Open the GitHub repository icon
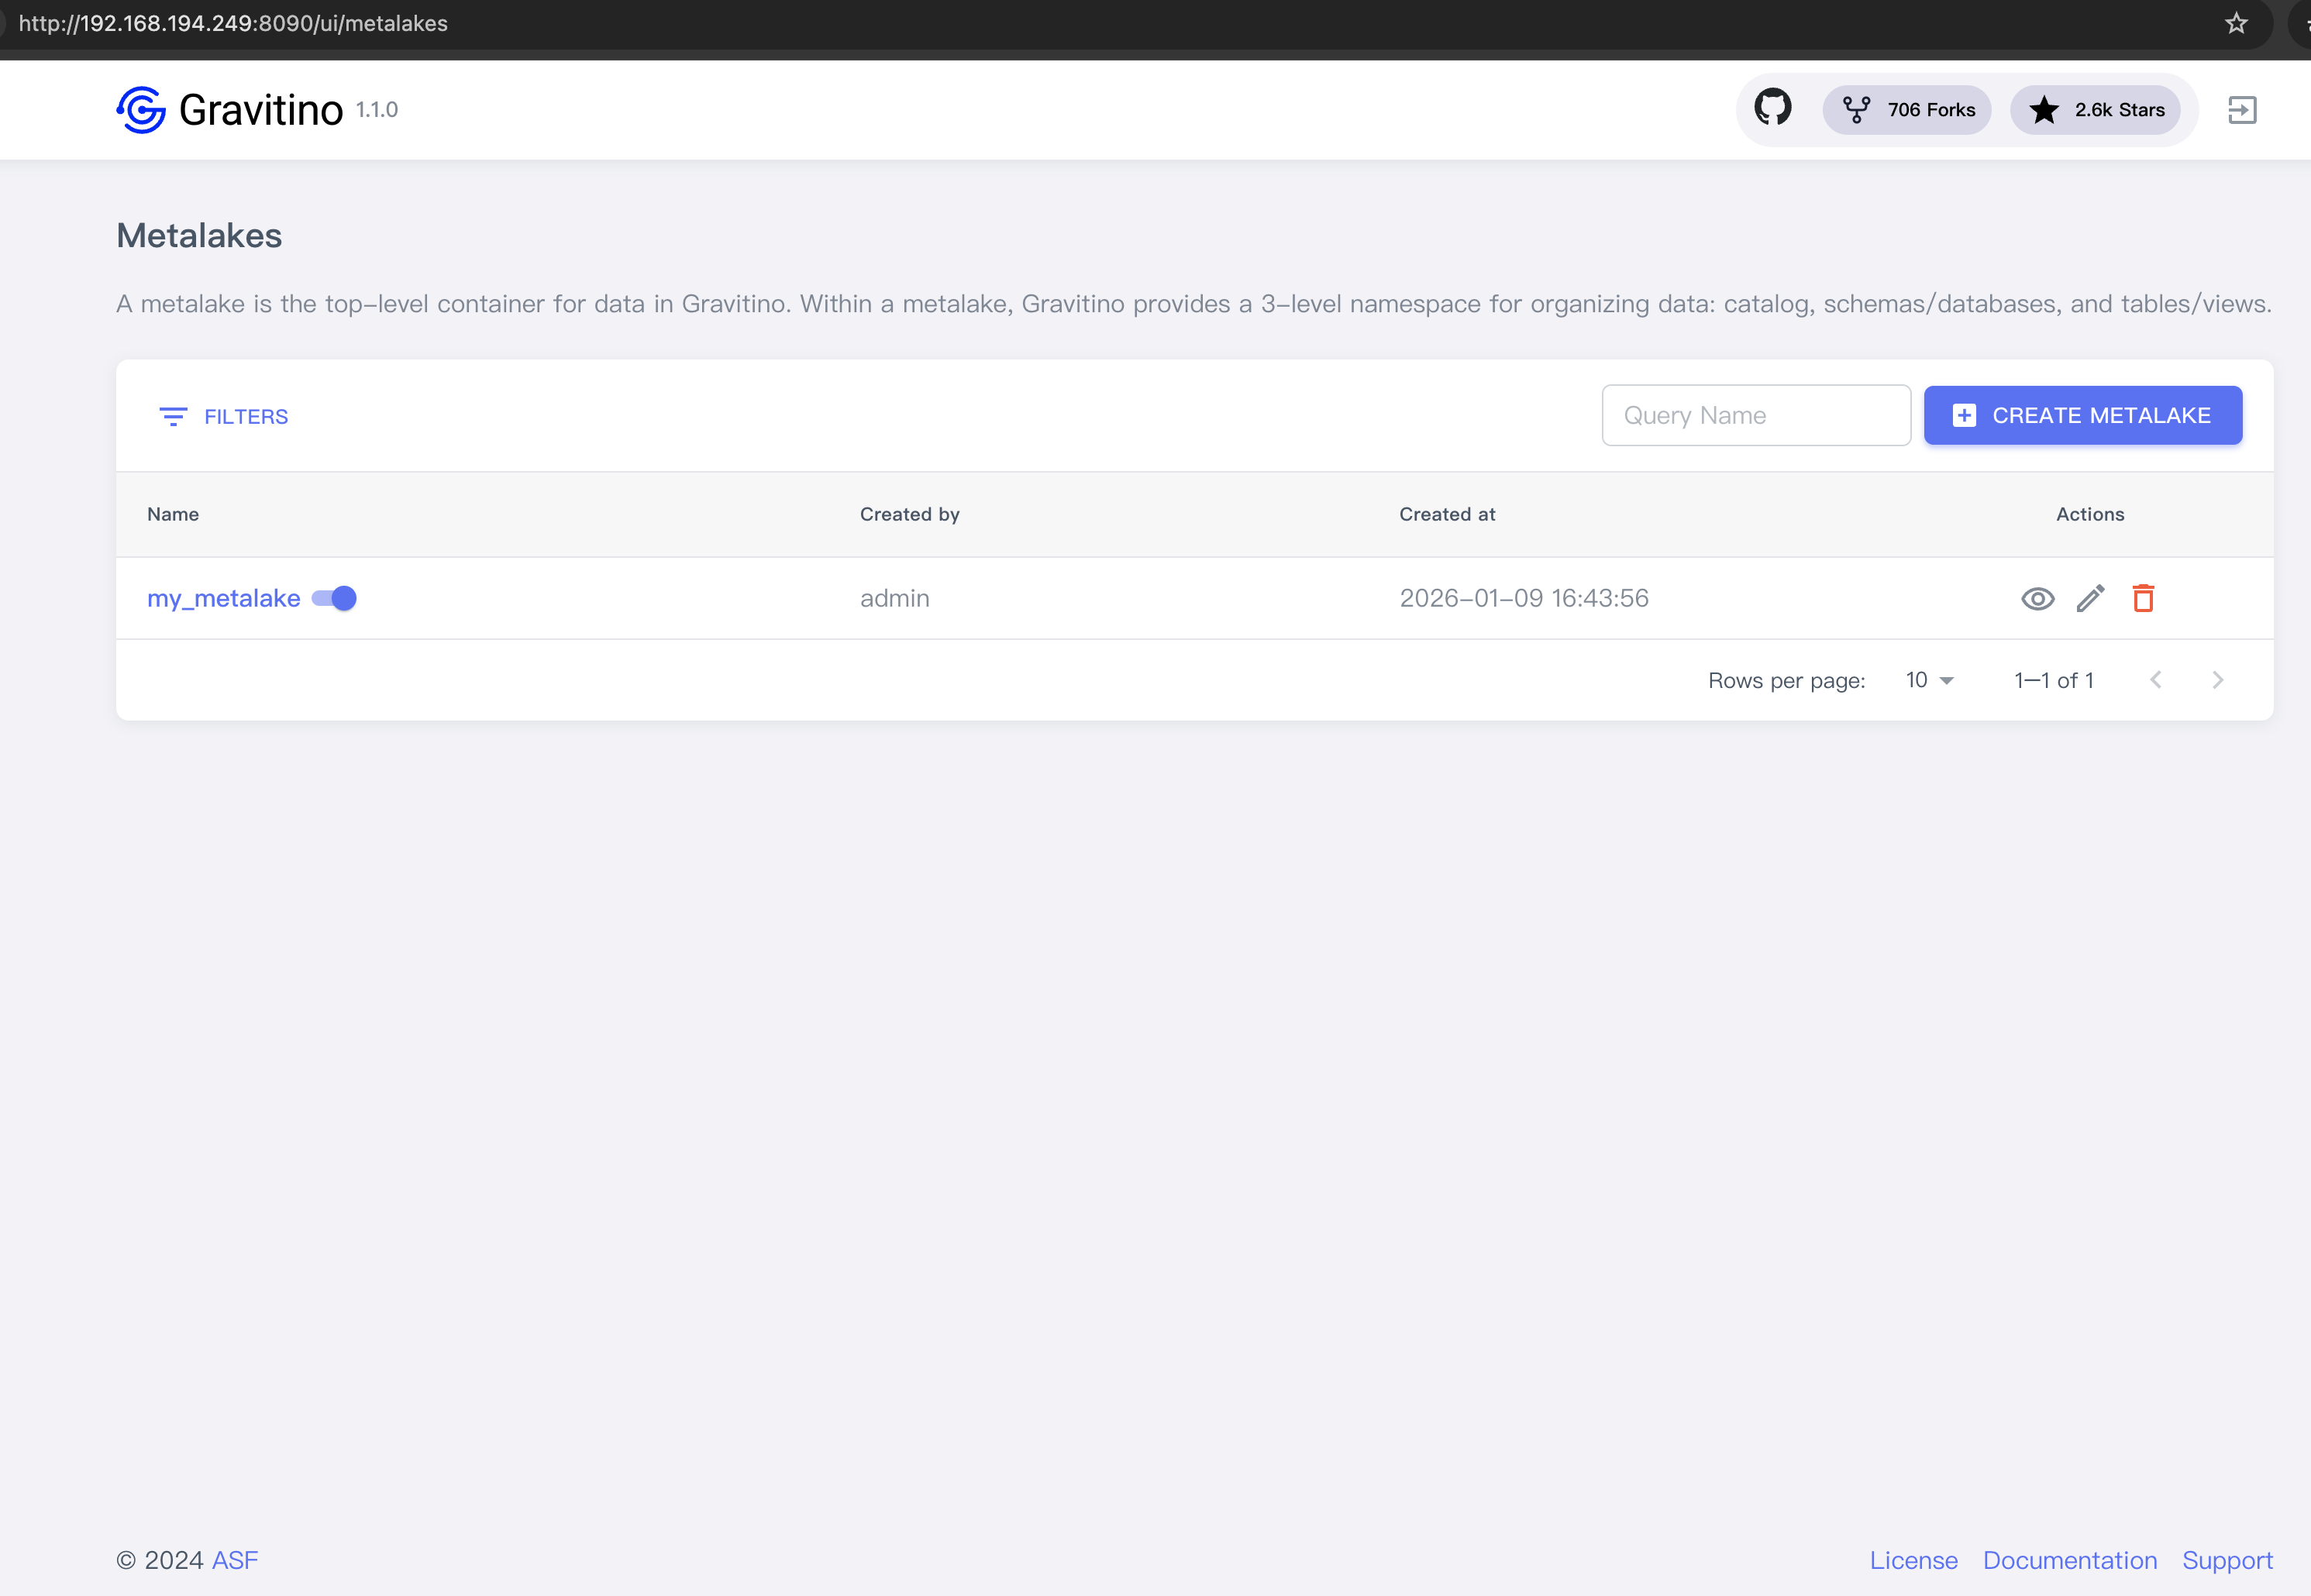Screen dimensions: 2311x1596 coord(1772,108)
